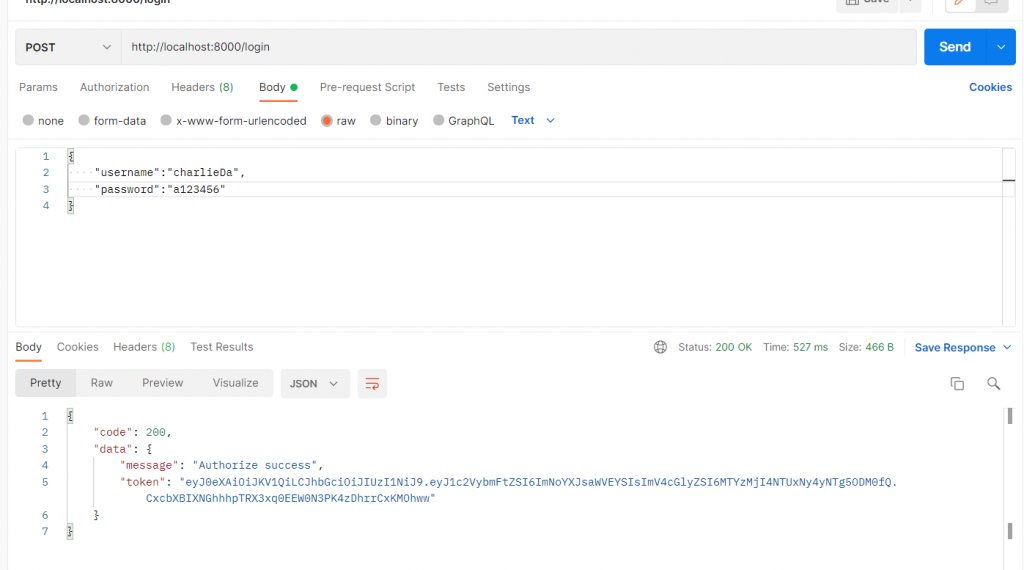Open the POST method dropdown

click(68, 47)
